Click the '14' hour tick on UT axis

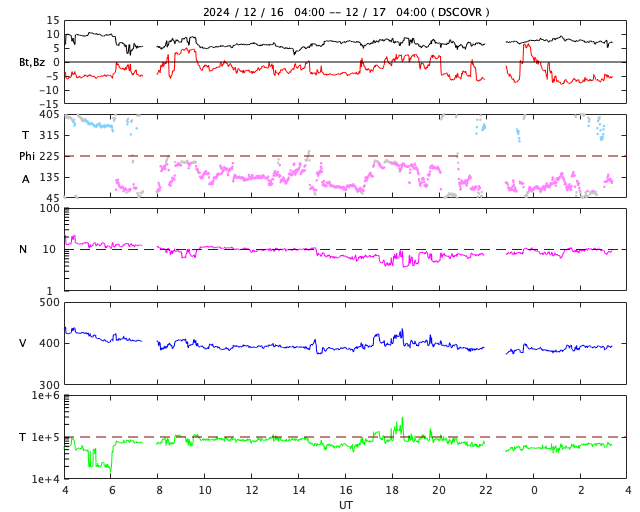(x=299, y=490)
